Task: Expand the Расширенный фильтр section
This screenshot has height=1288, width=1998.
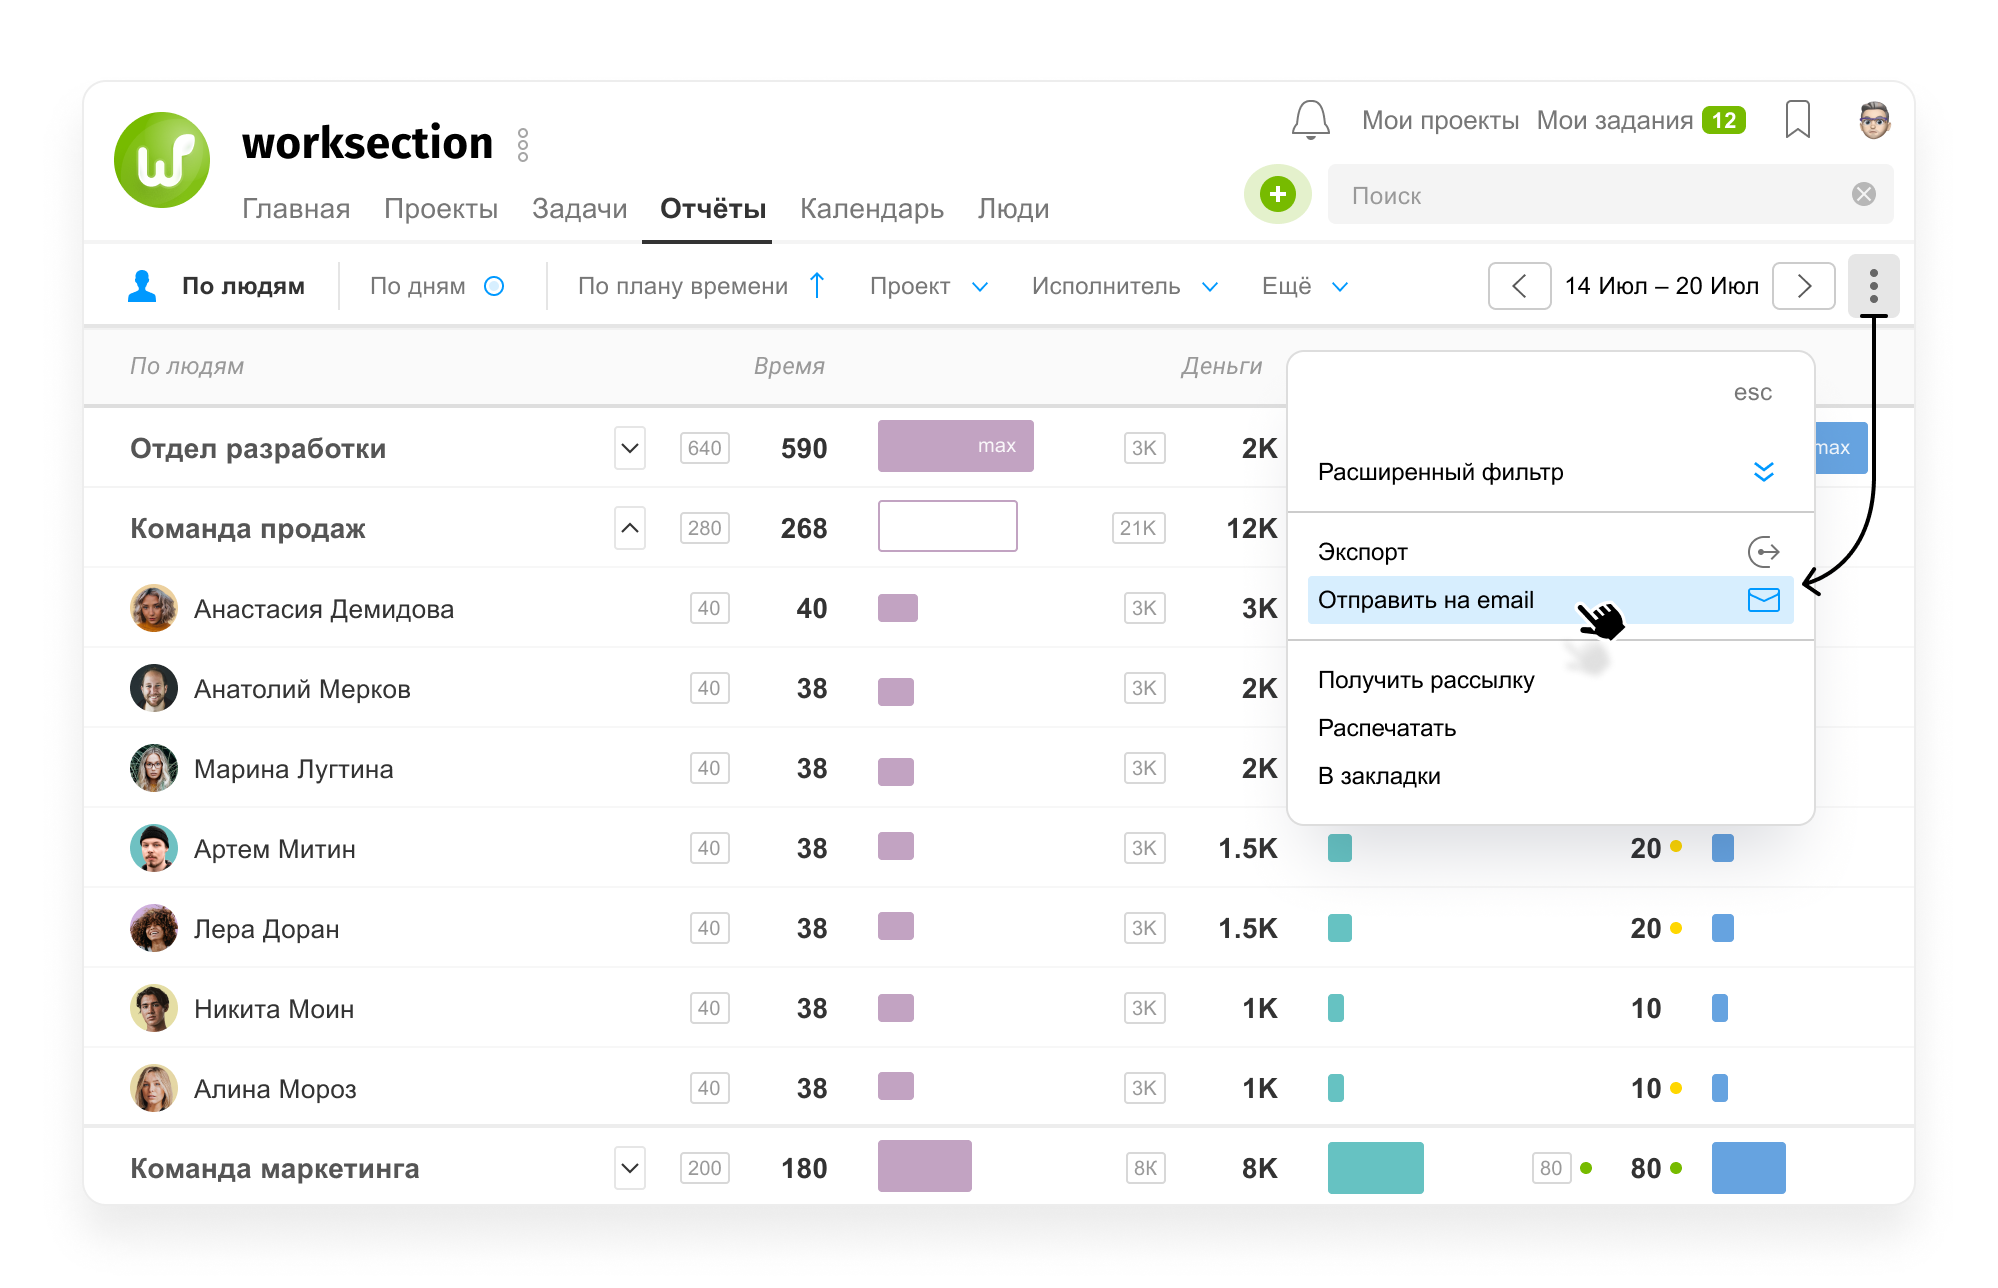Action: (x=1763, y=472)
